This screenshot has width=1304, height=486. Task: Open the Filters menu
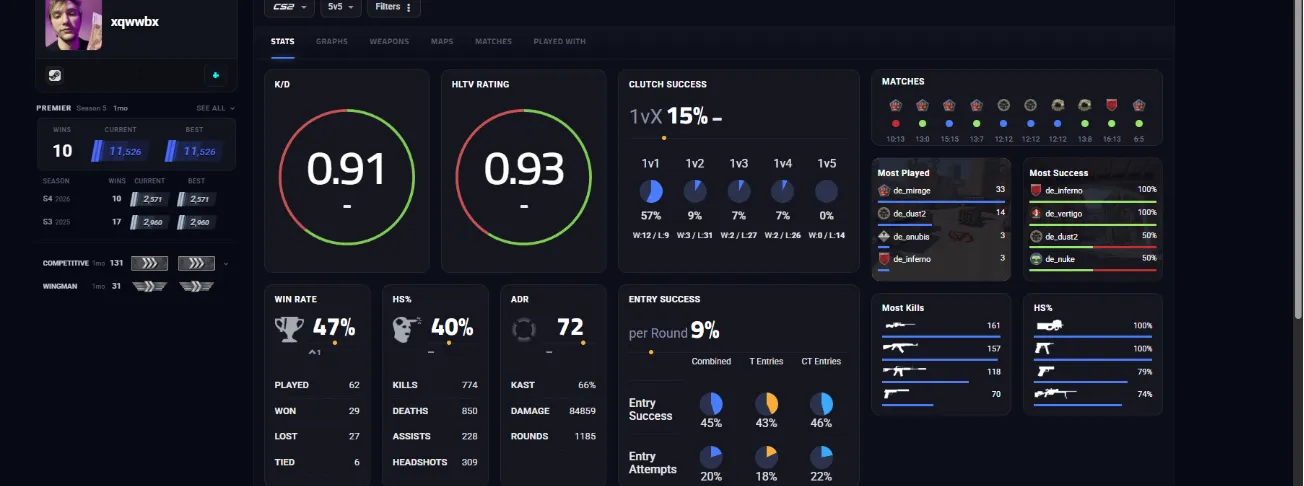(x=393, y=7)
